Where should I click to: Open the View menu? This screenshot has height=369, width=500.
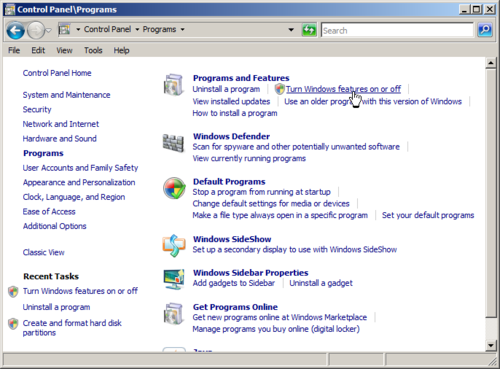pyautogui.click(x=64, y=50)
